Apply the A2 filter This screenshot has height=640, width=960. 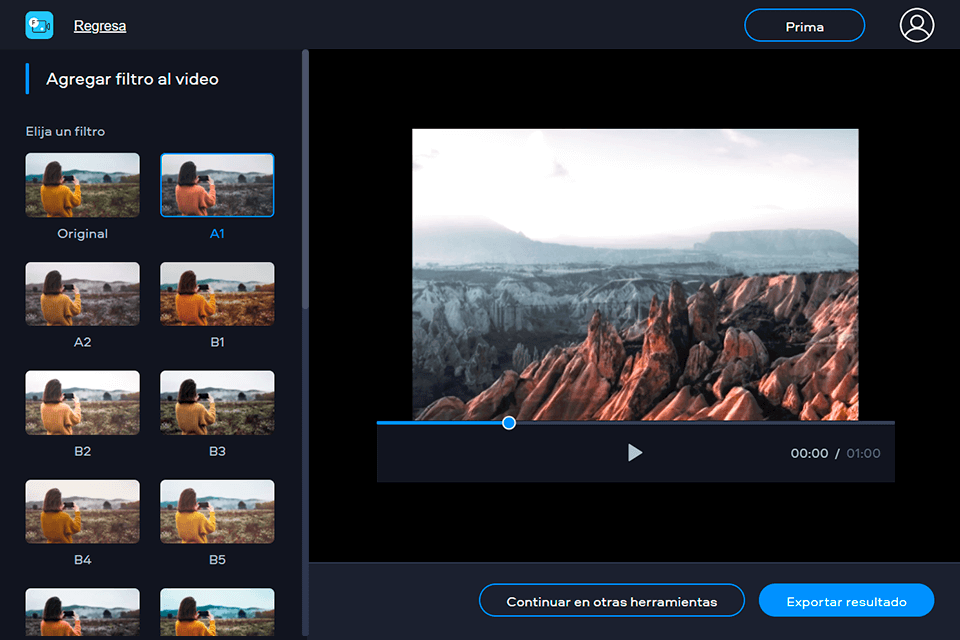tap(82, 293)
